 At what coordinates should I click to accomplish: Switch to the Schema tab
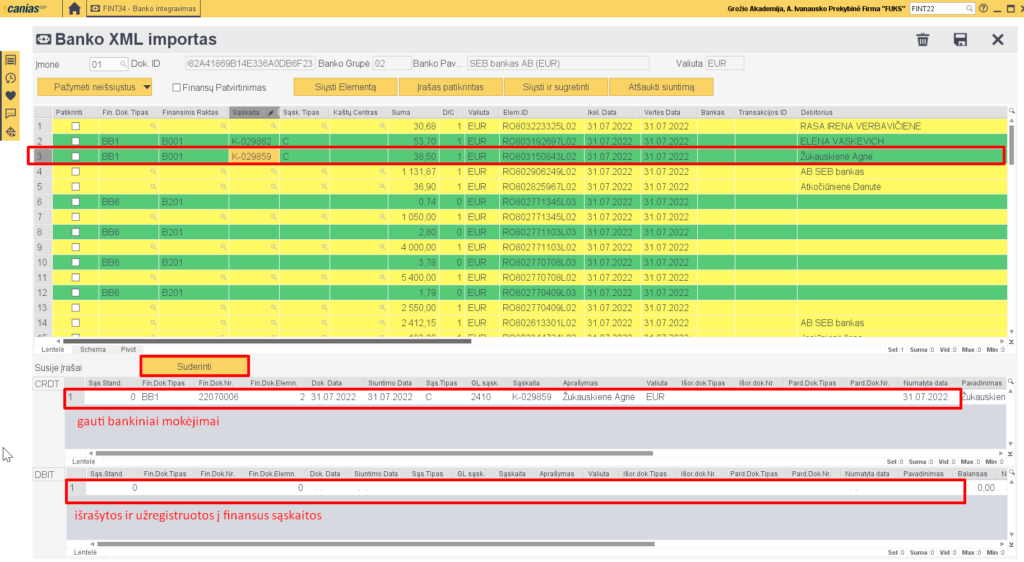click(92, 349)
